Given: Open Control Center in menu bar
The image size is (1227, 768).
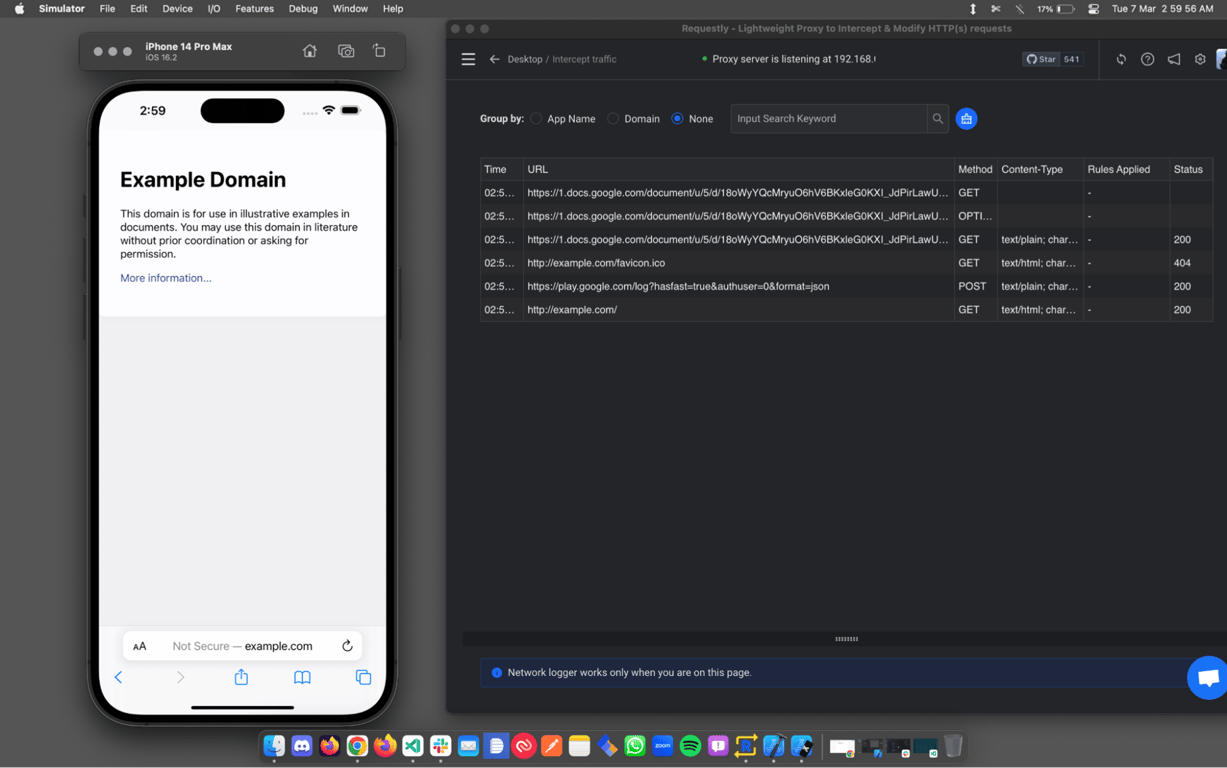Looking at the screenshot, I should (x=1093, y=9).
